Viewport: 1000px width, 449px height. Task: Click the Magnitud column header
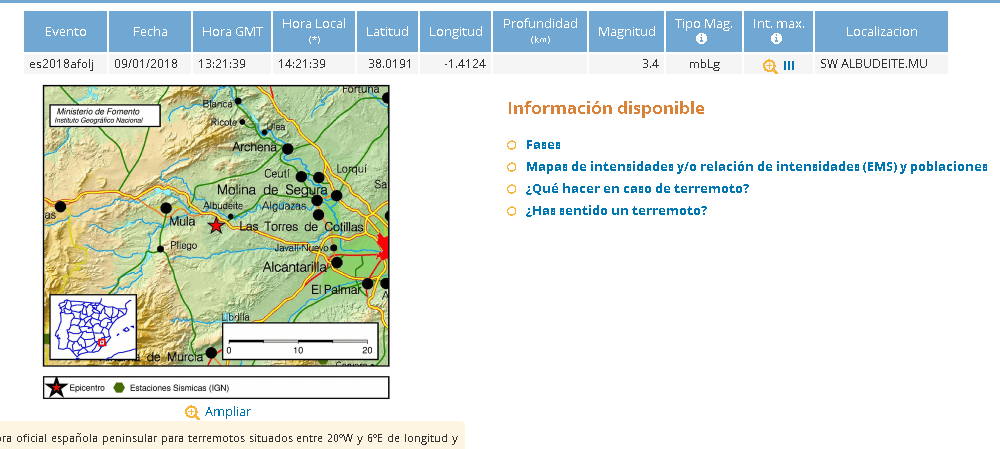click(x=626, y=32)
